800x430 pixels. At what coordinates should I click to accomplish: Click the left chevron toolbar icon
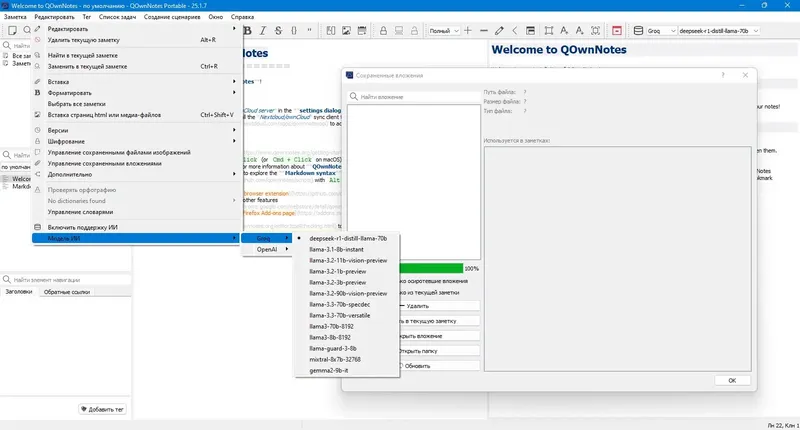(514, 31)
